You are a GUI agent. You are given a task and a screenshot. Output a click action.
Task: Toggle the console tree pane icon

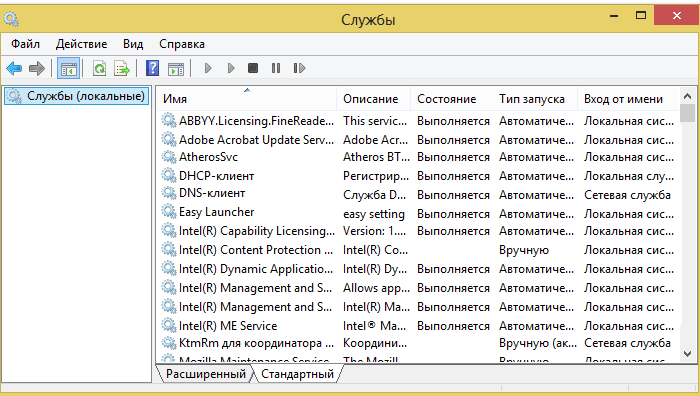(69, 68)
